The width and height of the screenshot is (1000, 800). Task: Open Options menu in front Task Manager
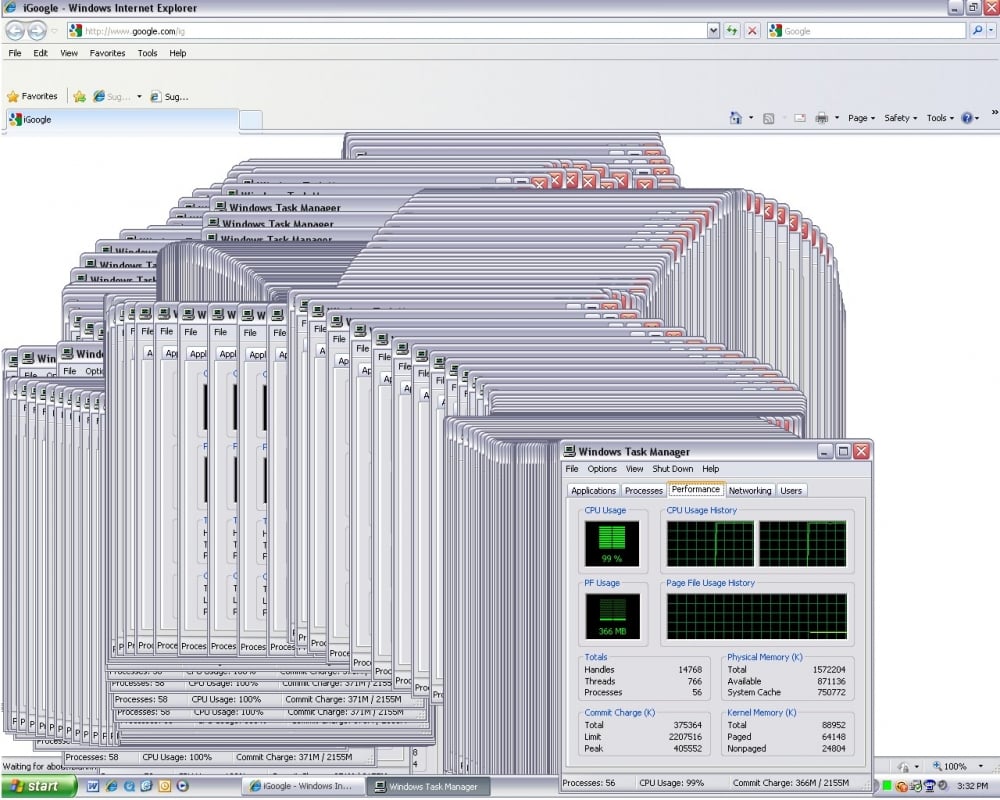(602, 469)
